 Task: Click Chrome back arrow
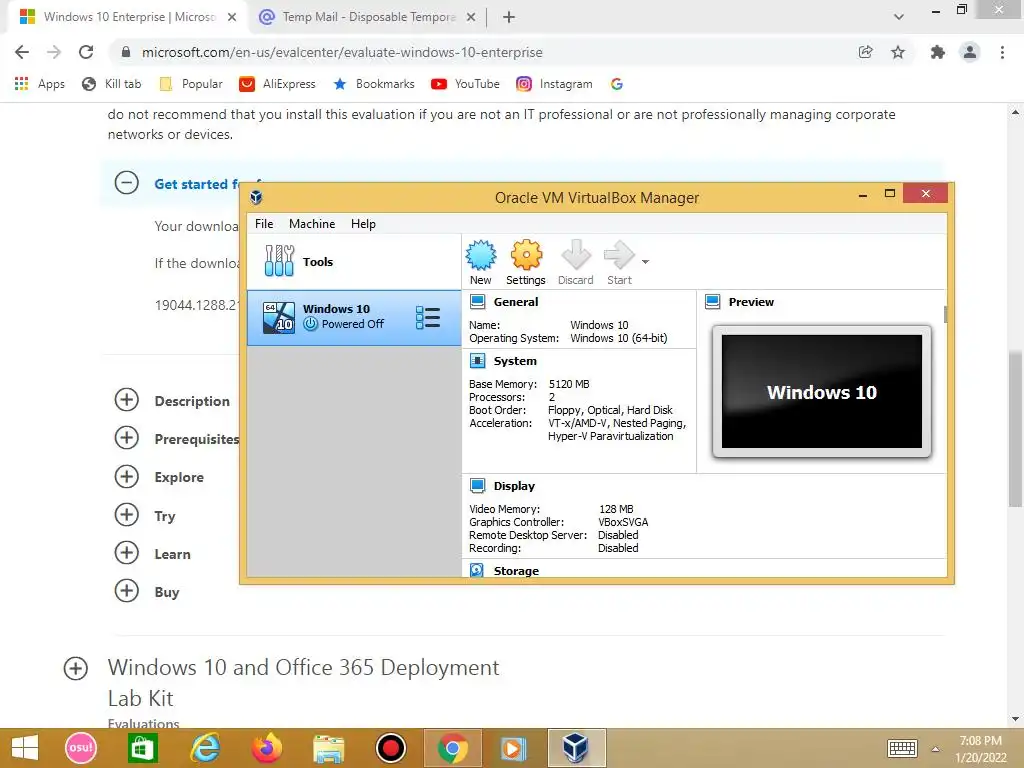point(22,52)
